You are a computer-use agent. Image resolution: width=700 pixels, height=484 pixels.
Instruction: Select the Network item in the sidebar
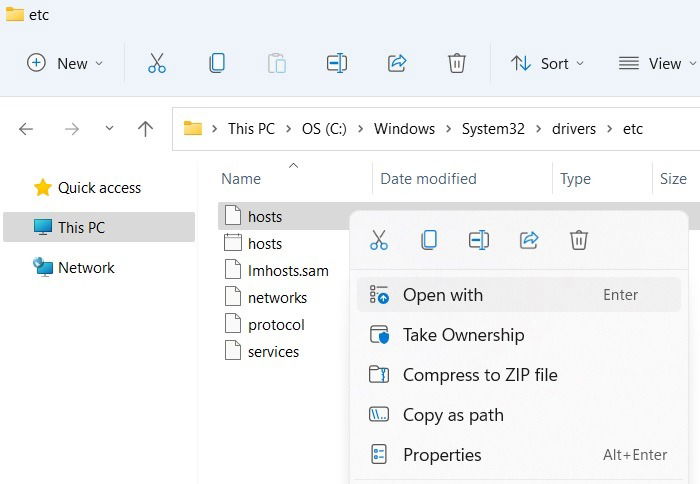[86, 267]
